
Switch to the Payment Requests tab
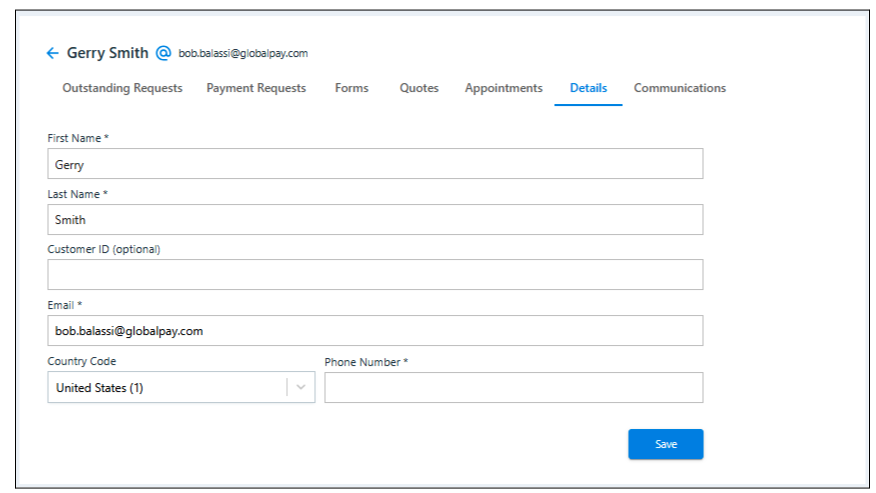click(x=256, y=88)
